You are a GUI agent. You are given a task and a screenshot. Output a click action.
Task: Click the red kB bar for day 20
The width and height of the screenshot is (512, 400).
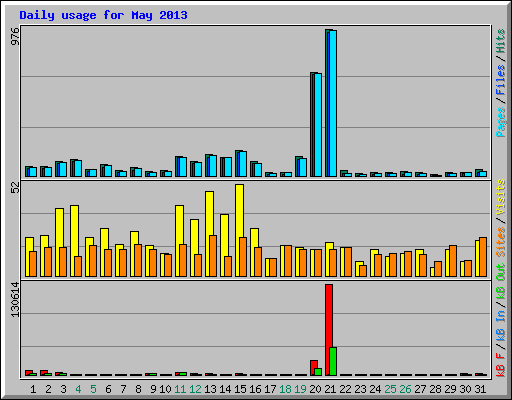[313, 368]
